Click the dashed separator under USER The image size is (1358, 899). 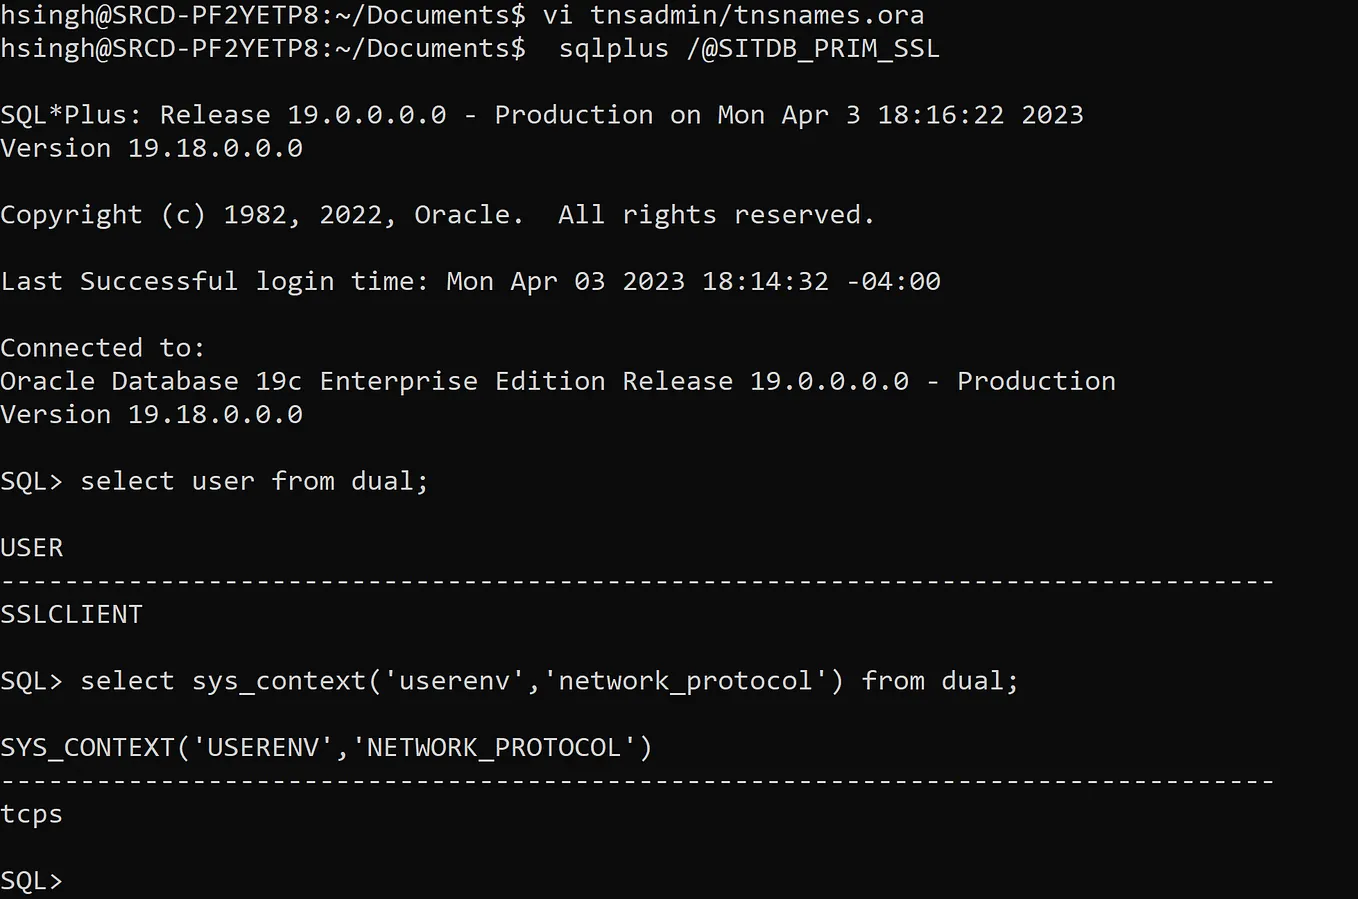point(637,581)
